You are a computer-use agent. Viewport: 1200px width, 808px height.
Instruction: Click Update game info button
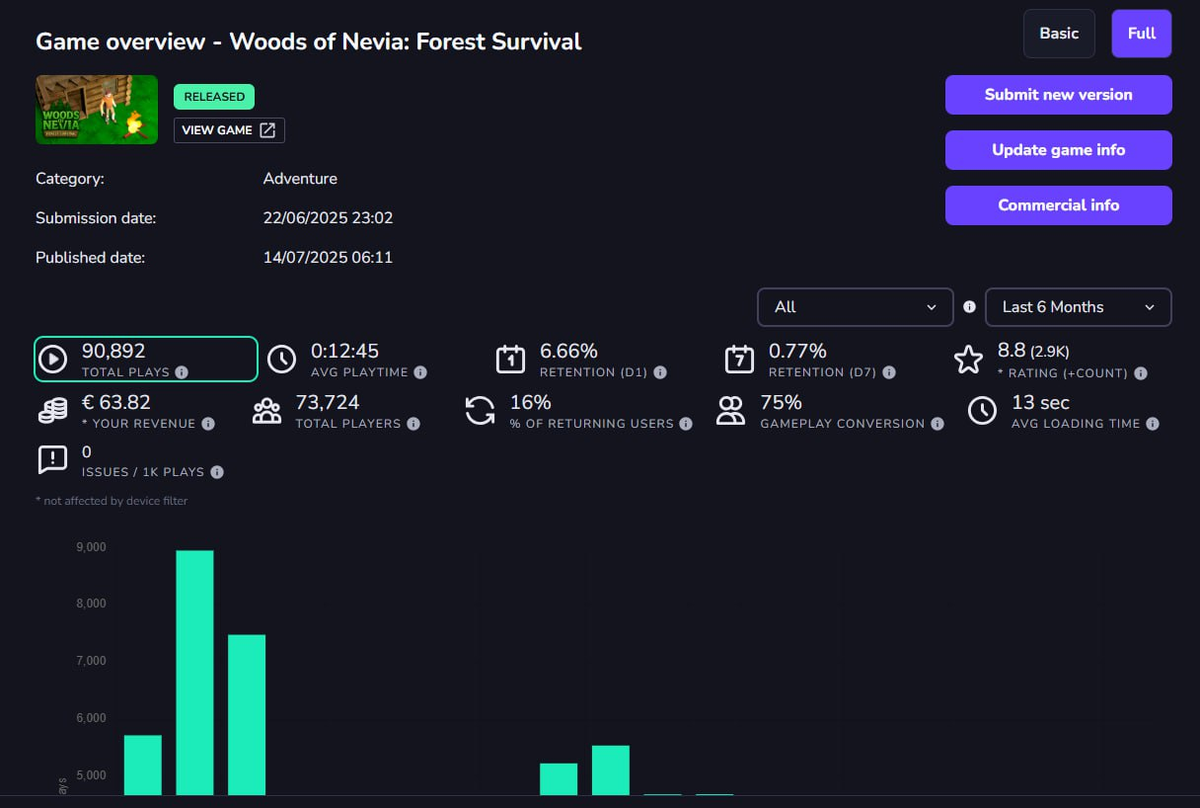(x=1058, y=150)
